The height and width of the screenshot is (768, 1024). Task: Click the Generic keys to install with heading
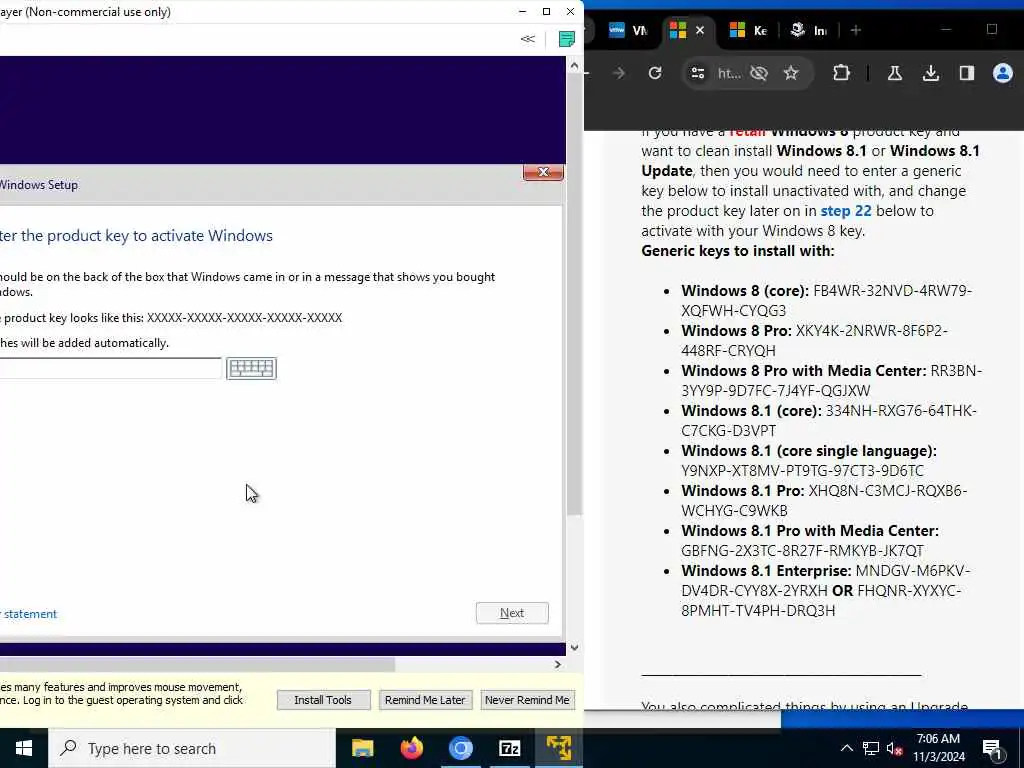point(737,251)
